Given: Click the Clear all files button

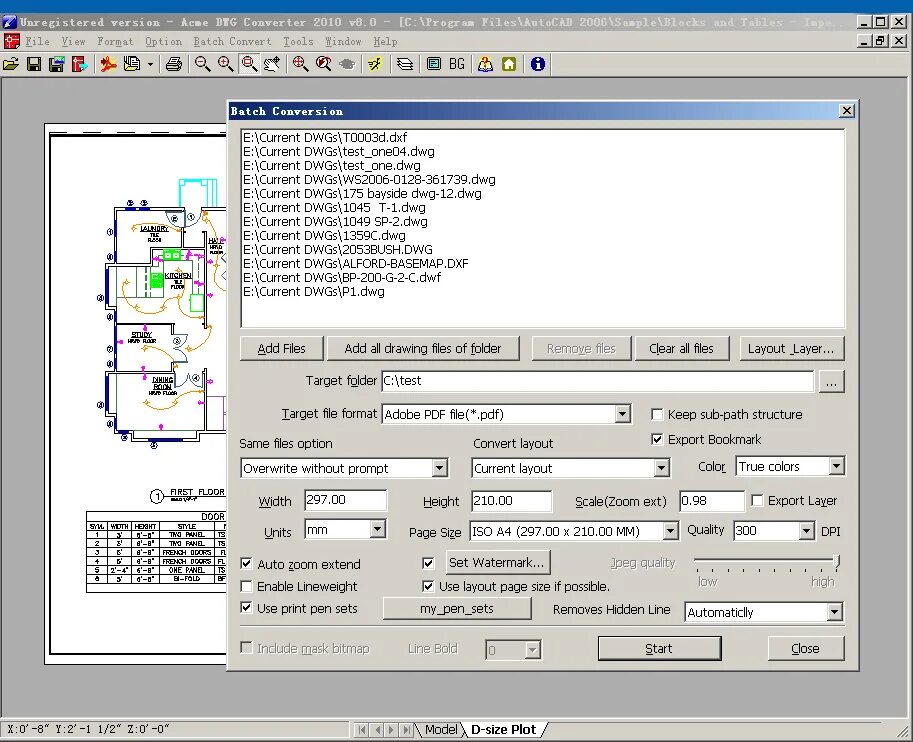Looking at the screenshot, I should [x=681, y=348].
